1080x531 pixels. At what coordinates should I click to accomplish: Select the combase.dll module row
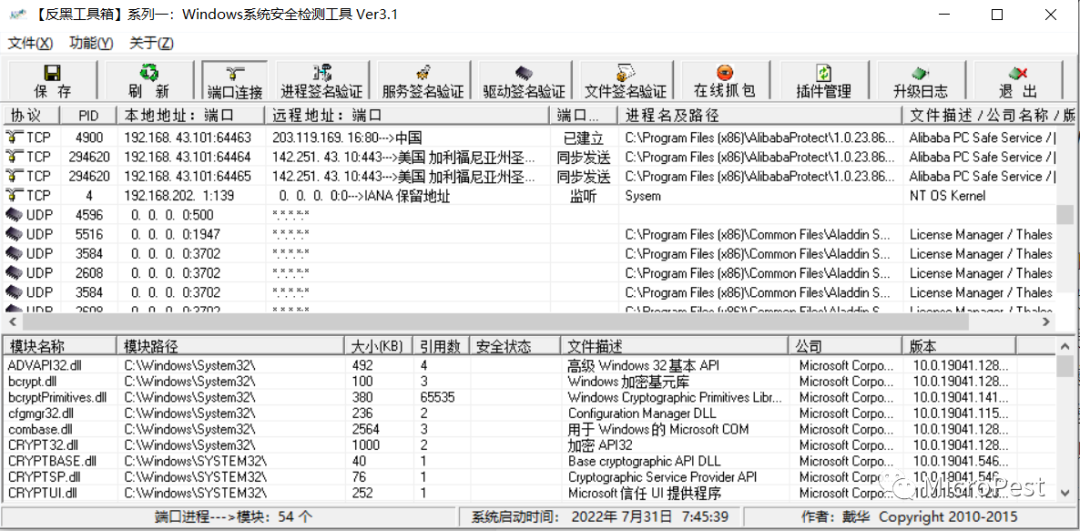(528, 429)
